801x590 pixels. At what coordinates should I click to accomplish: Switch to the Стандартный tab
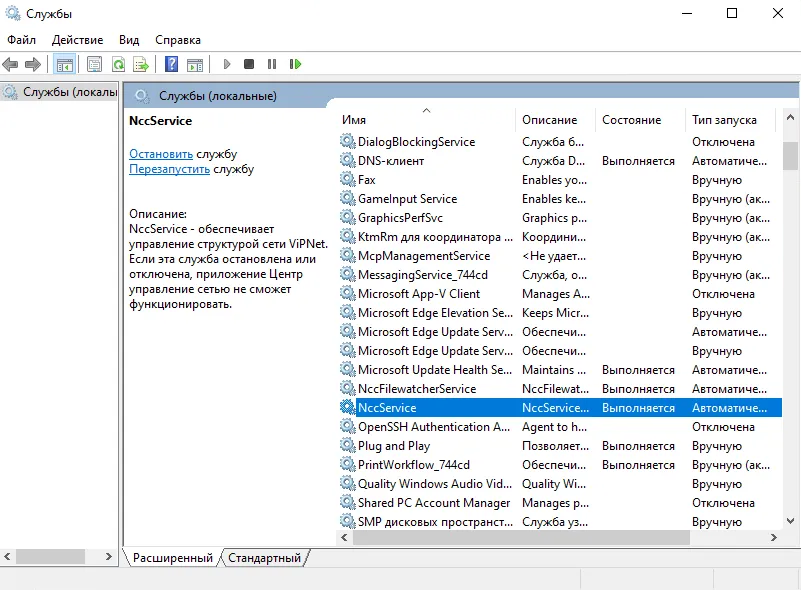coord(264,558)
